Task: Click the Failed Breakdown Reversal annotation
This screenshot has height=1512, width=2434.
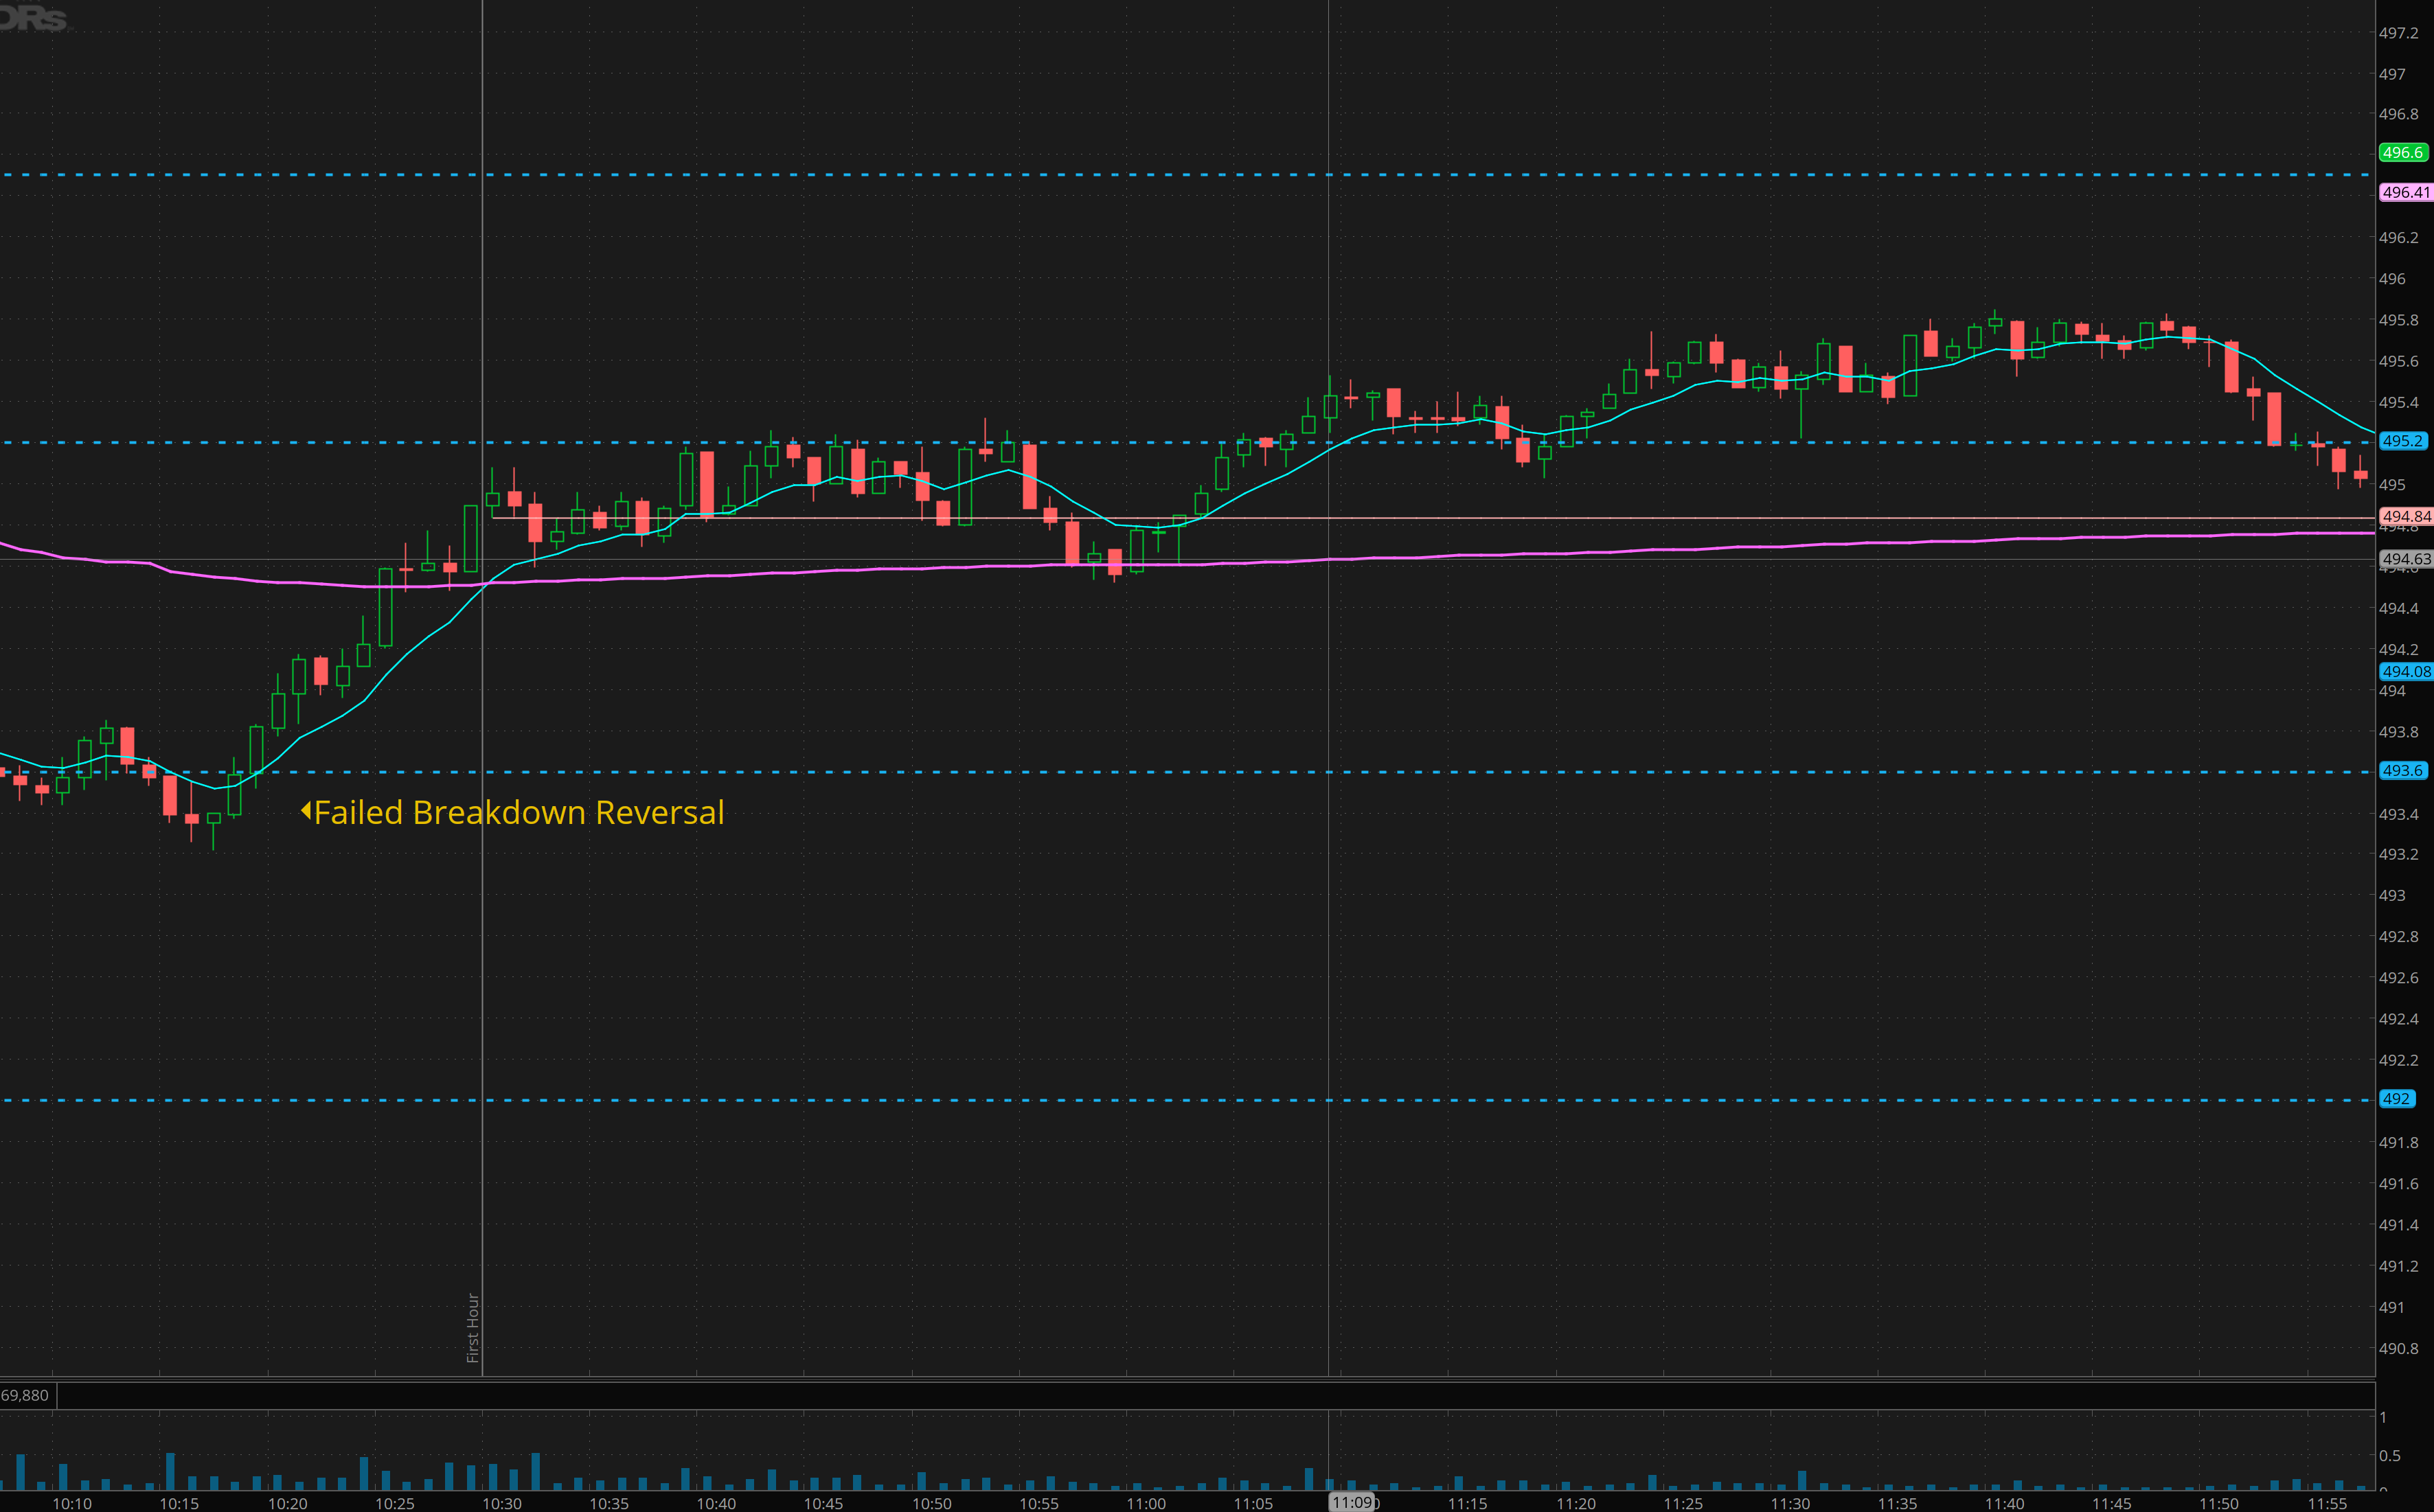Action: 519,812
